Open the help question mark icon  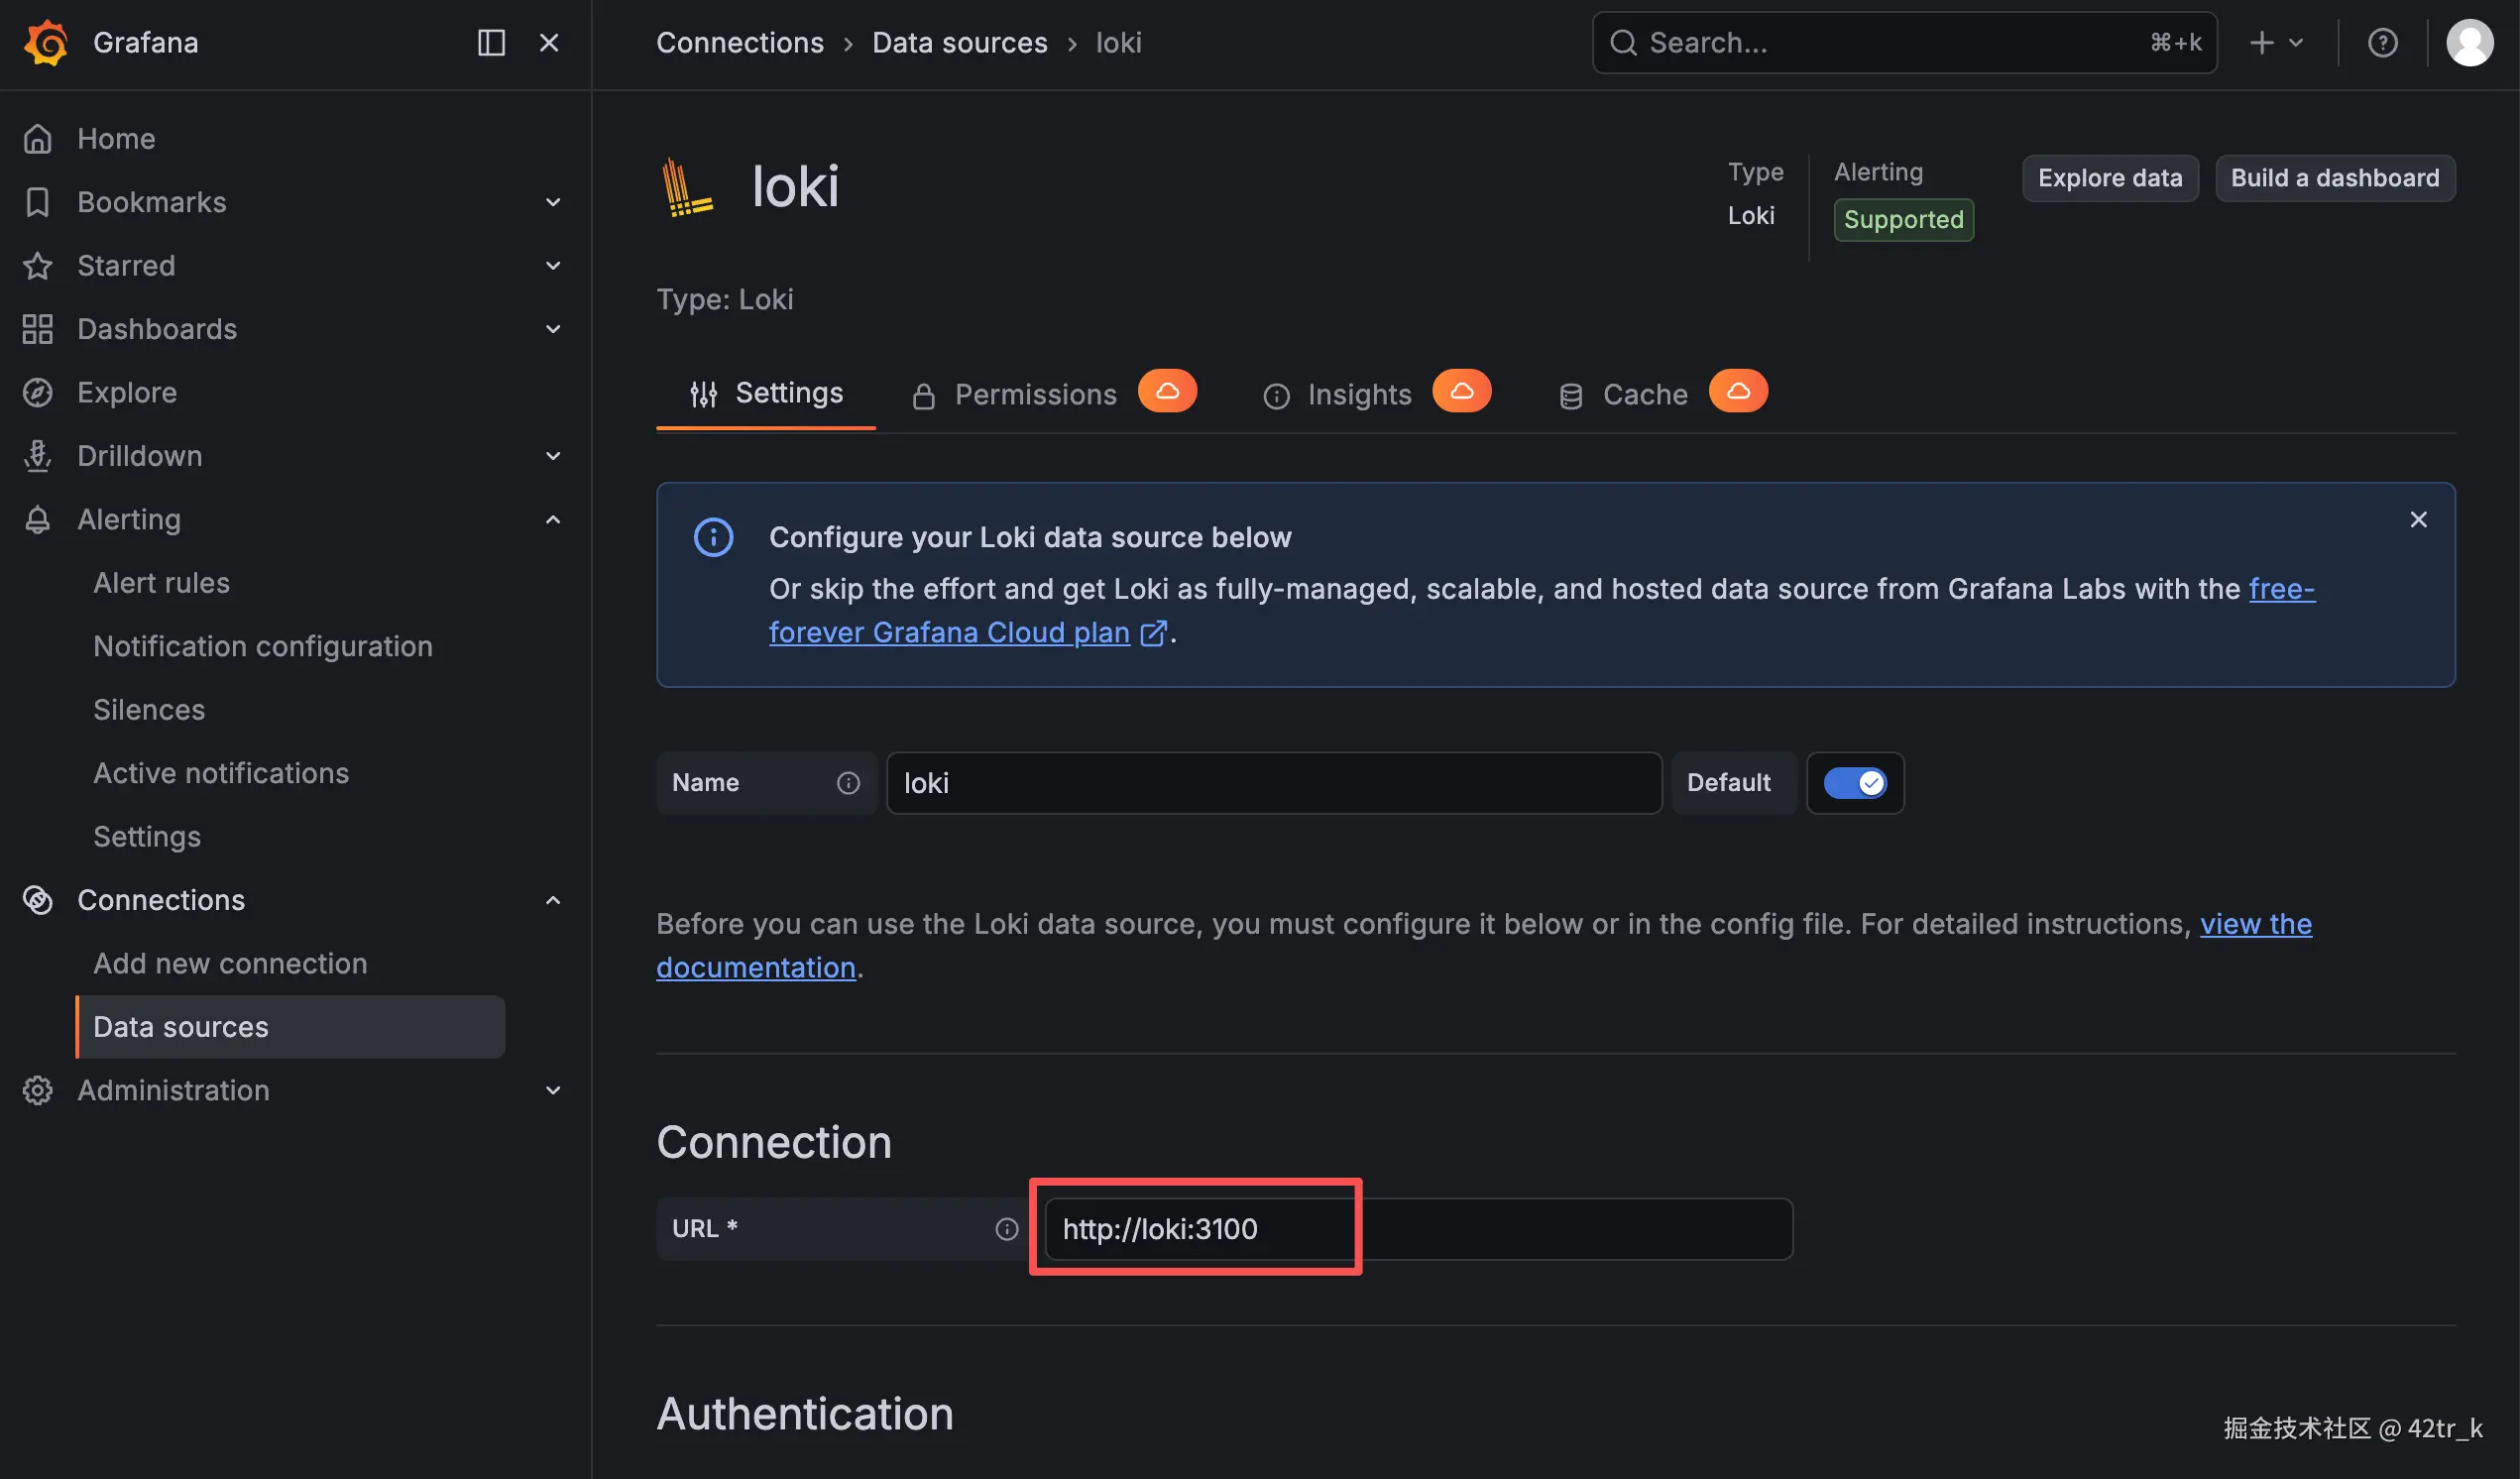[2382, 43]
